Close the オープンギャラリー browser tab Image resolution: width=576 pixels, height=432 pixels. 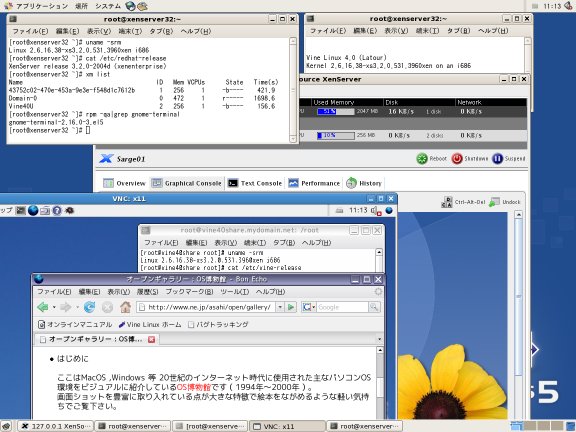point(151,339)
